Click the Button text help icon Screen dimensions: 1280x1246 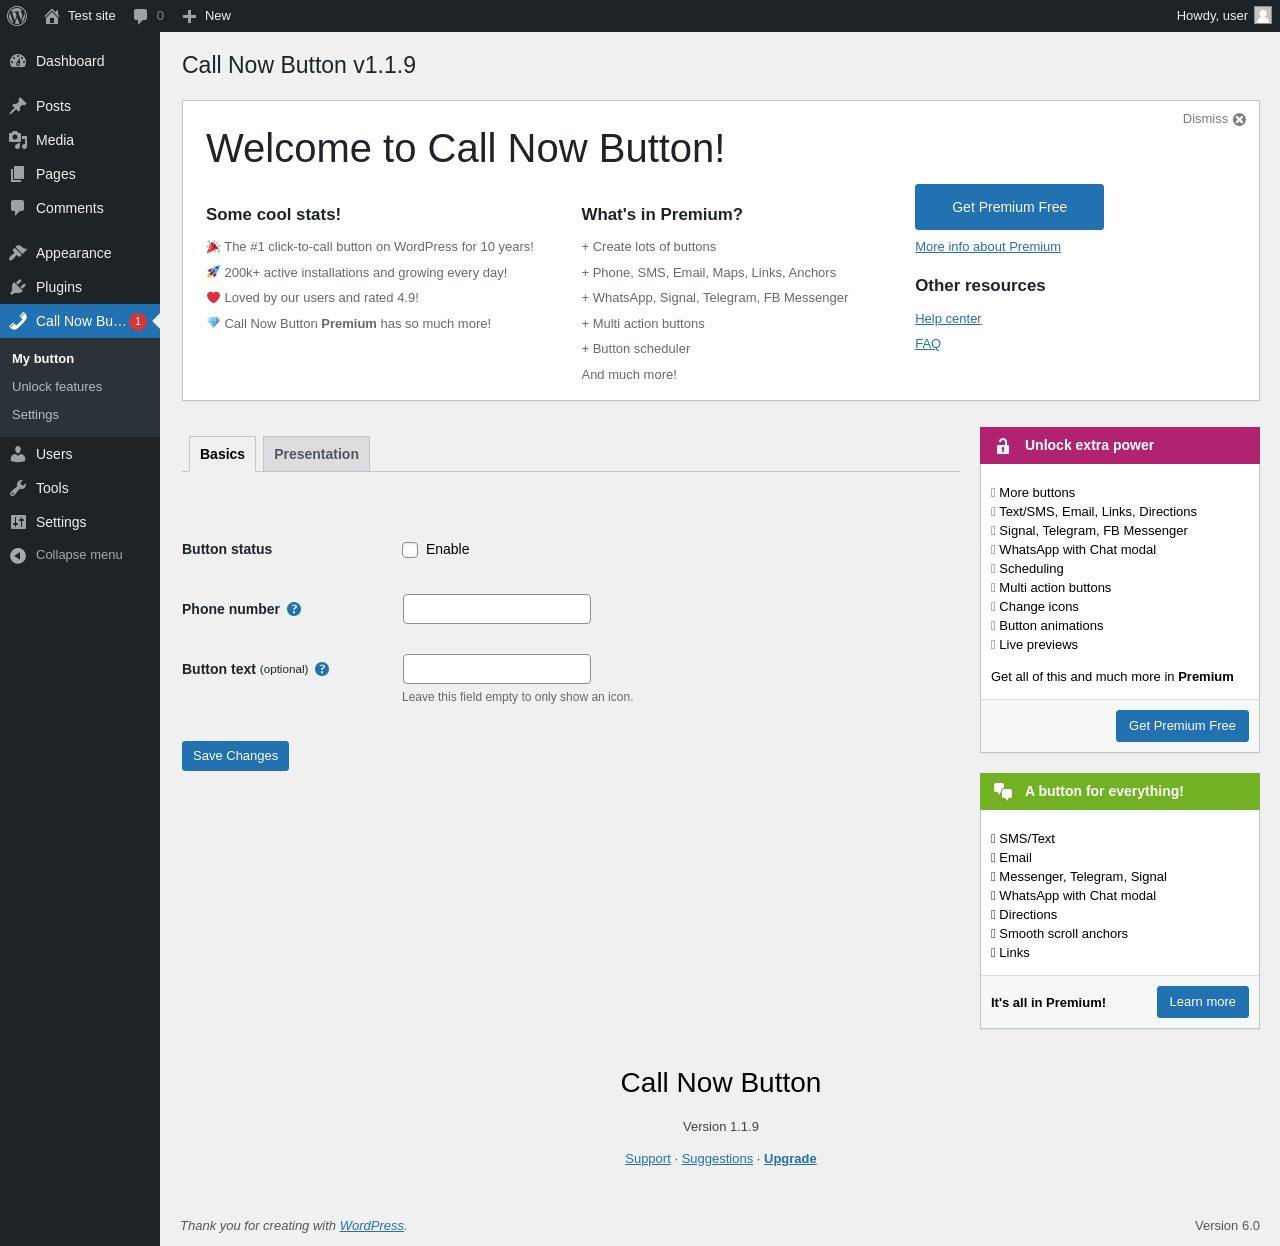point(322,669)
